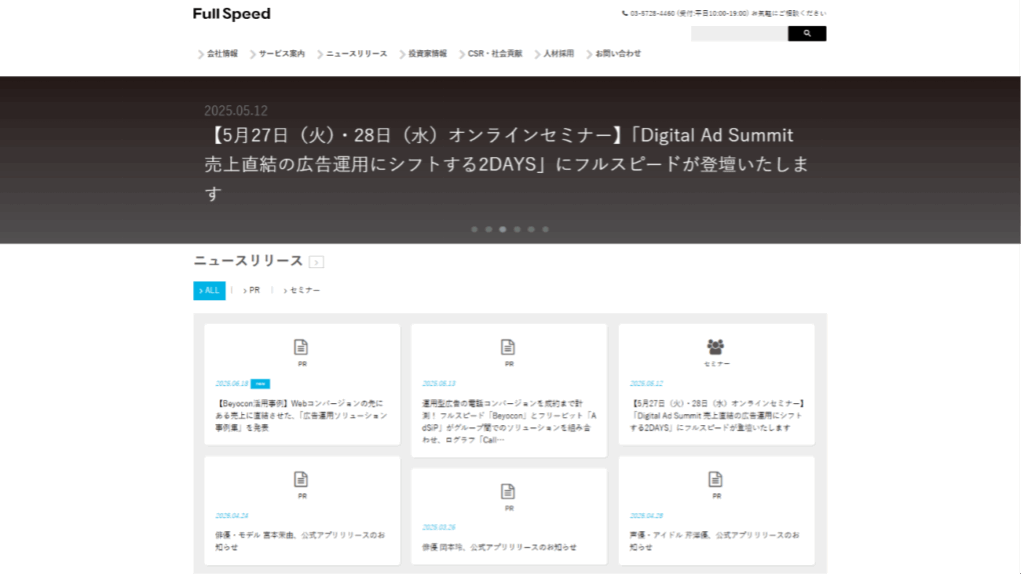Click the 2025.04.28 date text
Viewport: 1024px width, 576px height.
pyautogui.click(x=647, y=516)
